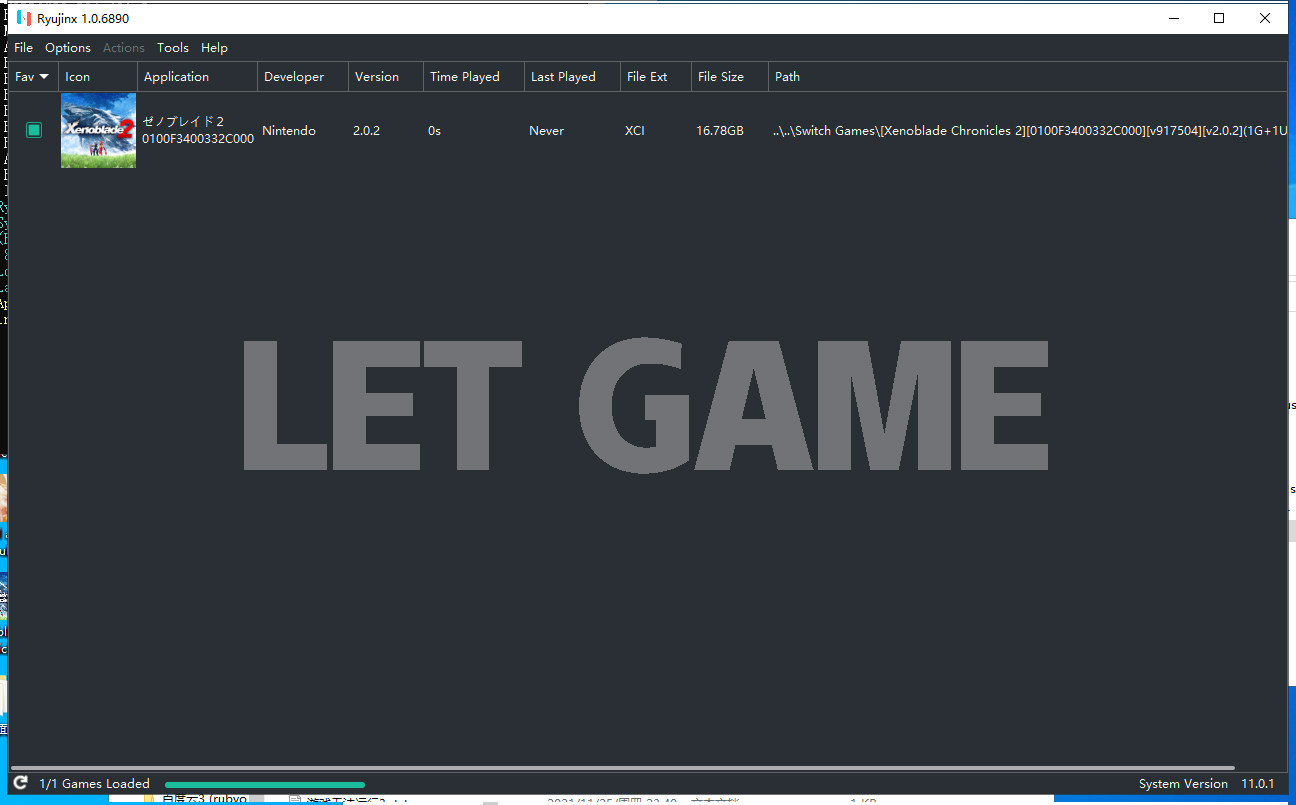The image size is (1296, 805).
Task: Sort by the Fav column arrow
Action: point(44,77)
